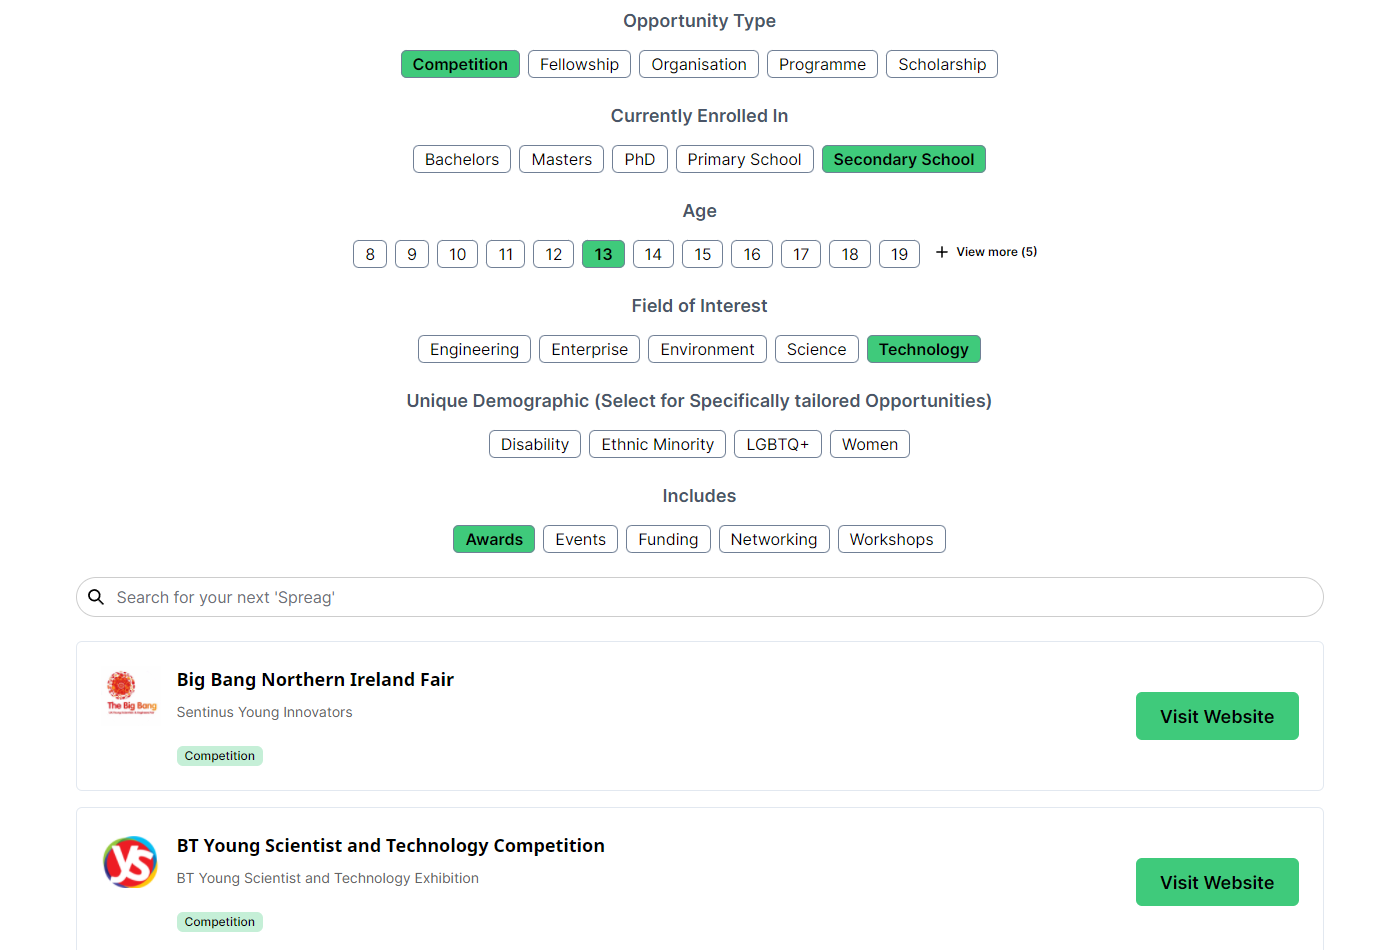Click BT Young Scientist and Technology Exhibition text
The image size is (1386, 950).
click(x=327, y=878)
